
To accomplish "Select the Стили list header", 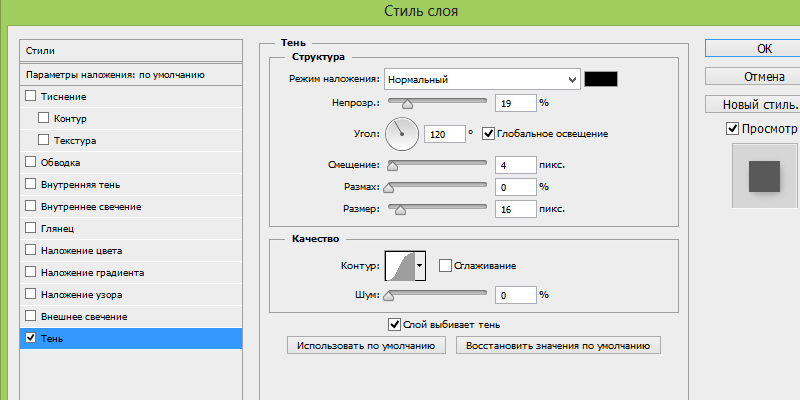I will 131,50.
